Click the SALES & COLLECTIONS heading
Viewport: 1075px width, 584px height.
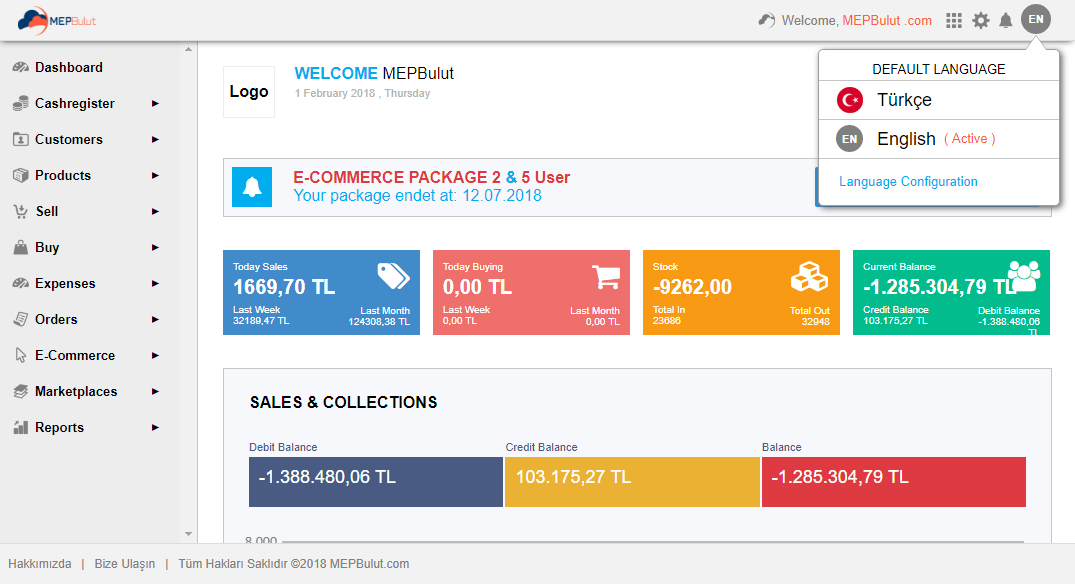pyautogui.click(x=343, y=402)
